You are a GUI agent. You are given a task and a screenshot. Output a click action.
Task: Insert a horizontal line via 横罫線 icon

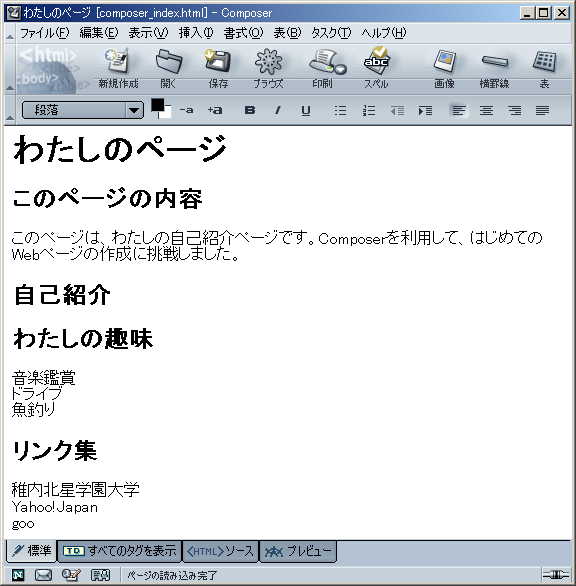coord(495,68)
